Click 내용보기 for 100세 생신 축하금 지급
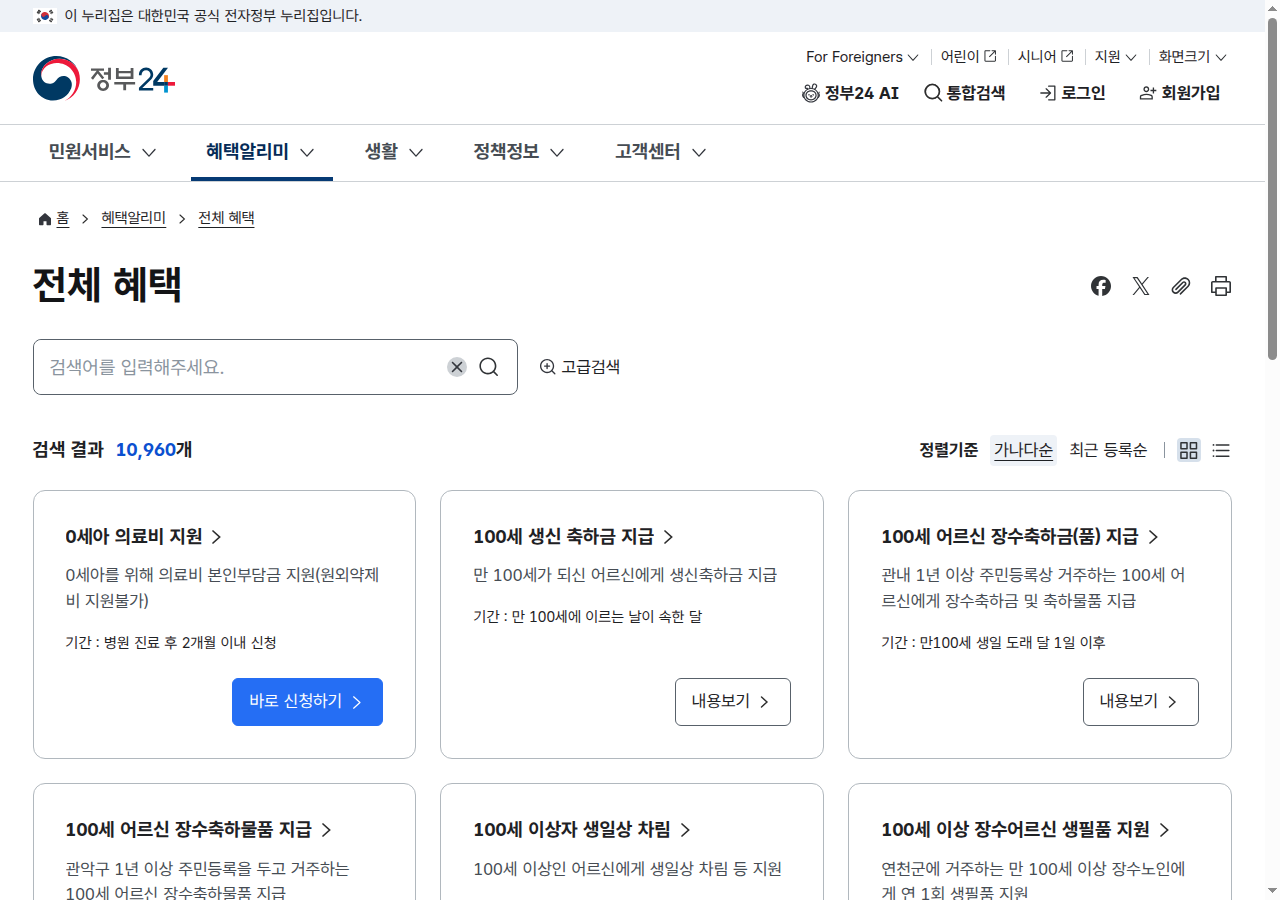 pyautogui.click(x=733, y=702)
